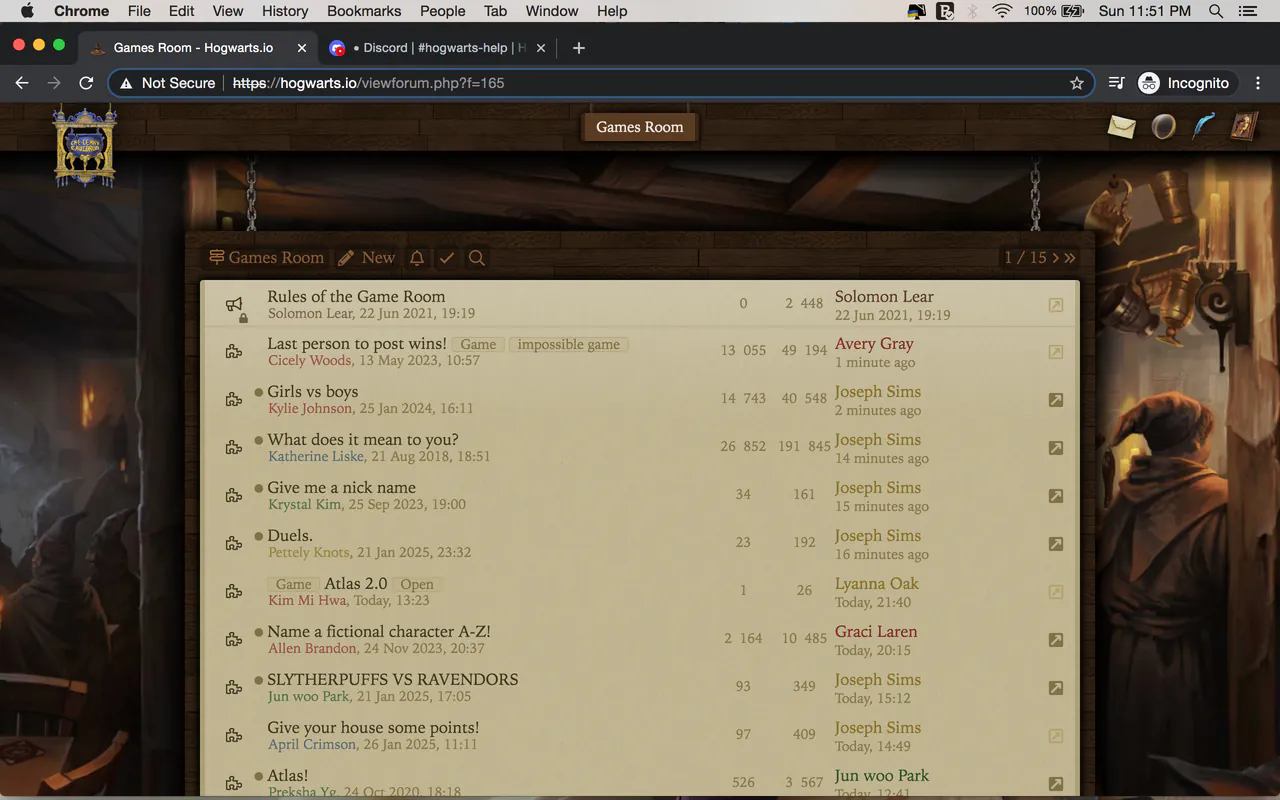Open the media control icon in Chrome toolbar
The width and height of the screenshot is (1280, 800).
pos(1117,83)
